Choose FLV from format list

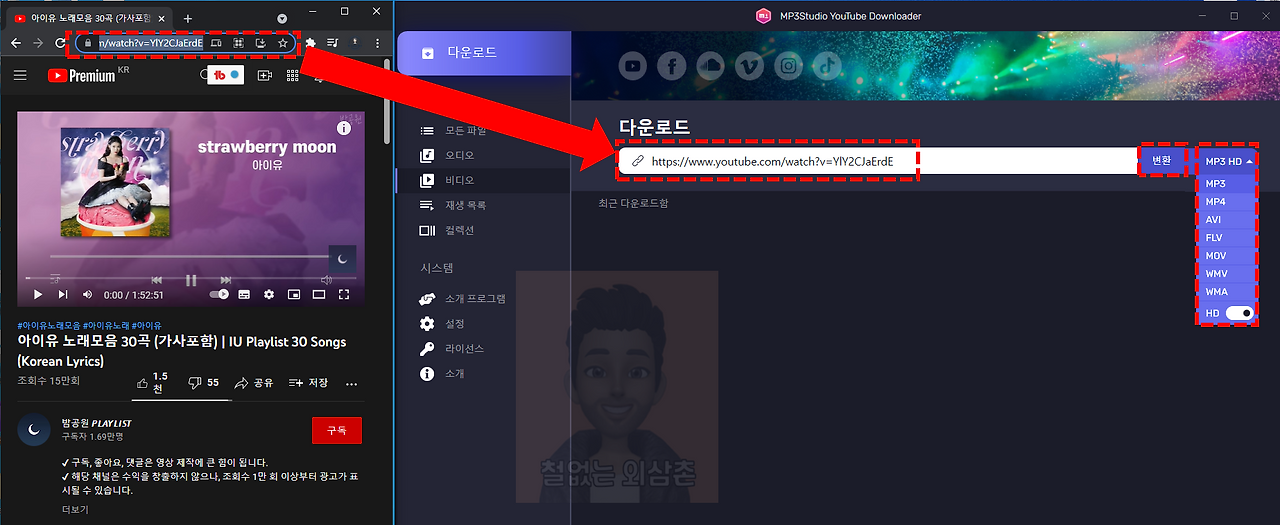(1228, 238)
